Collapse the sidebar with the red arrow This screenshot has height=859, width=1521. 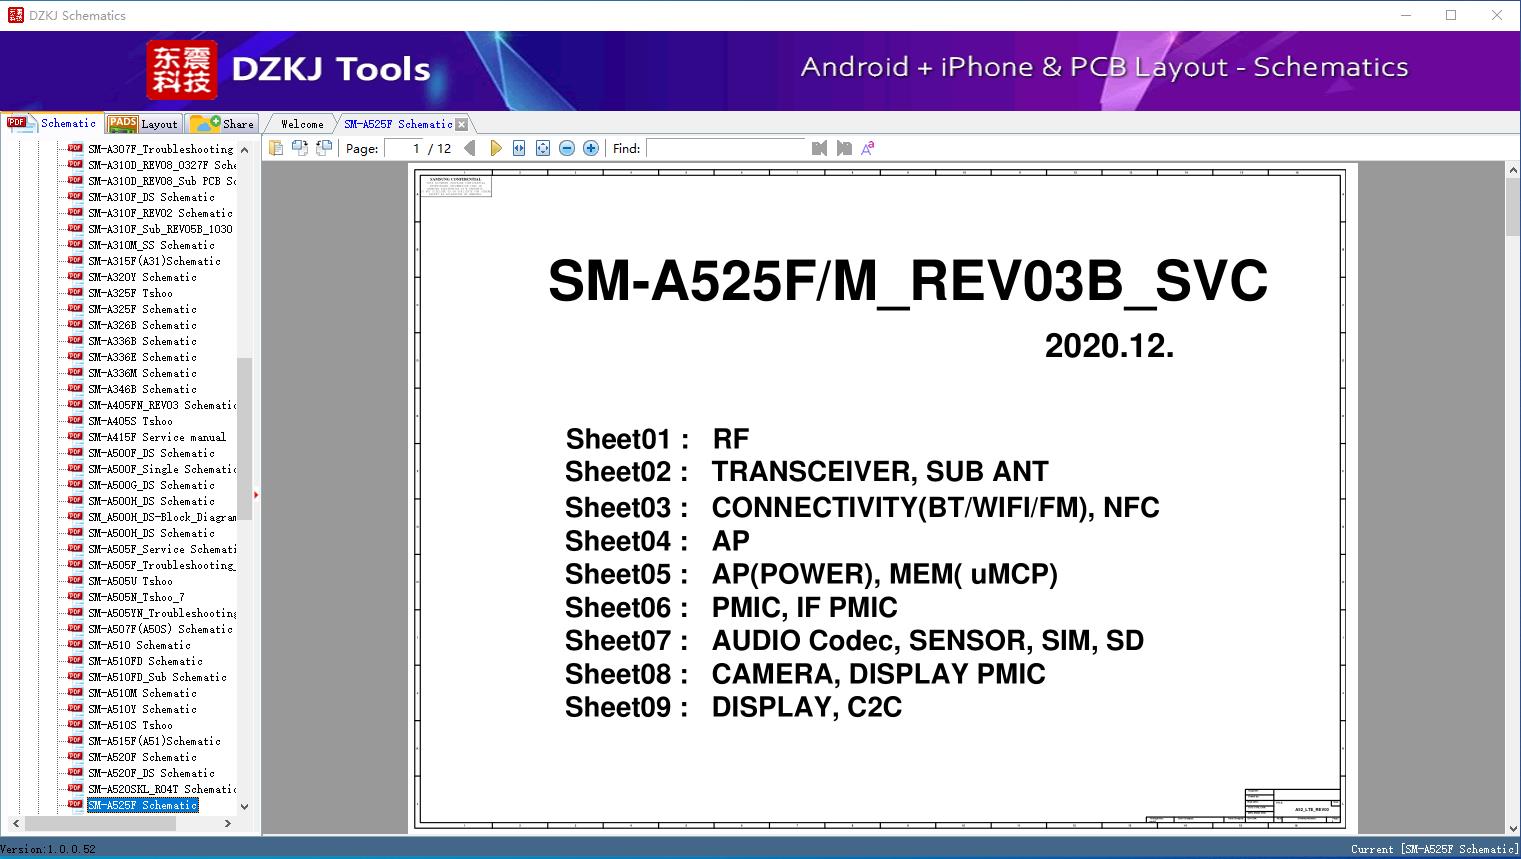click(256, 494)
